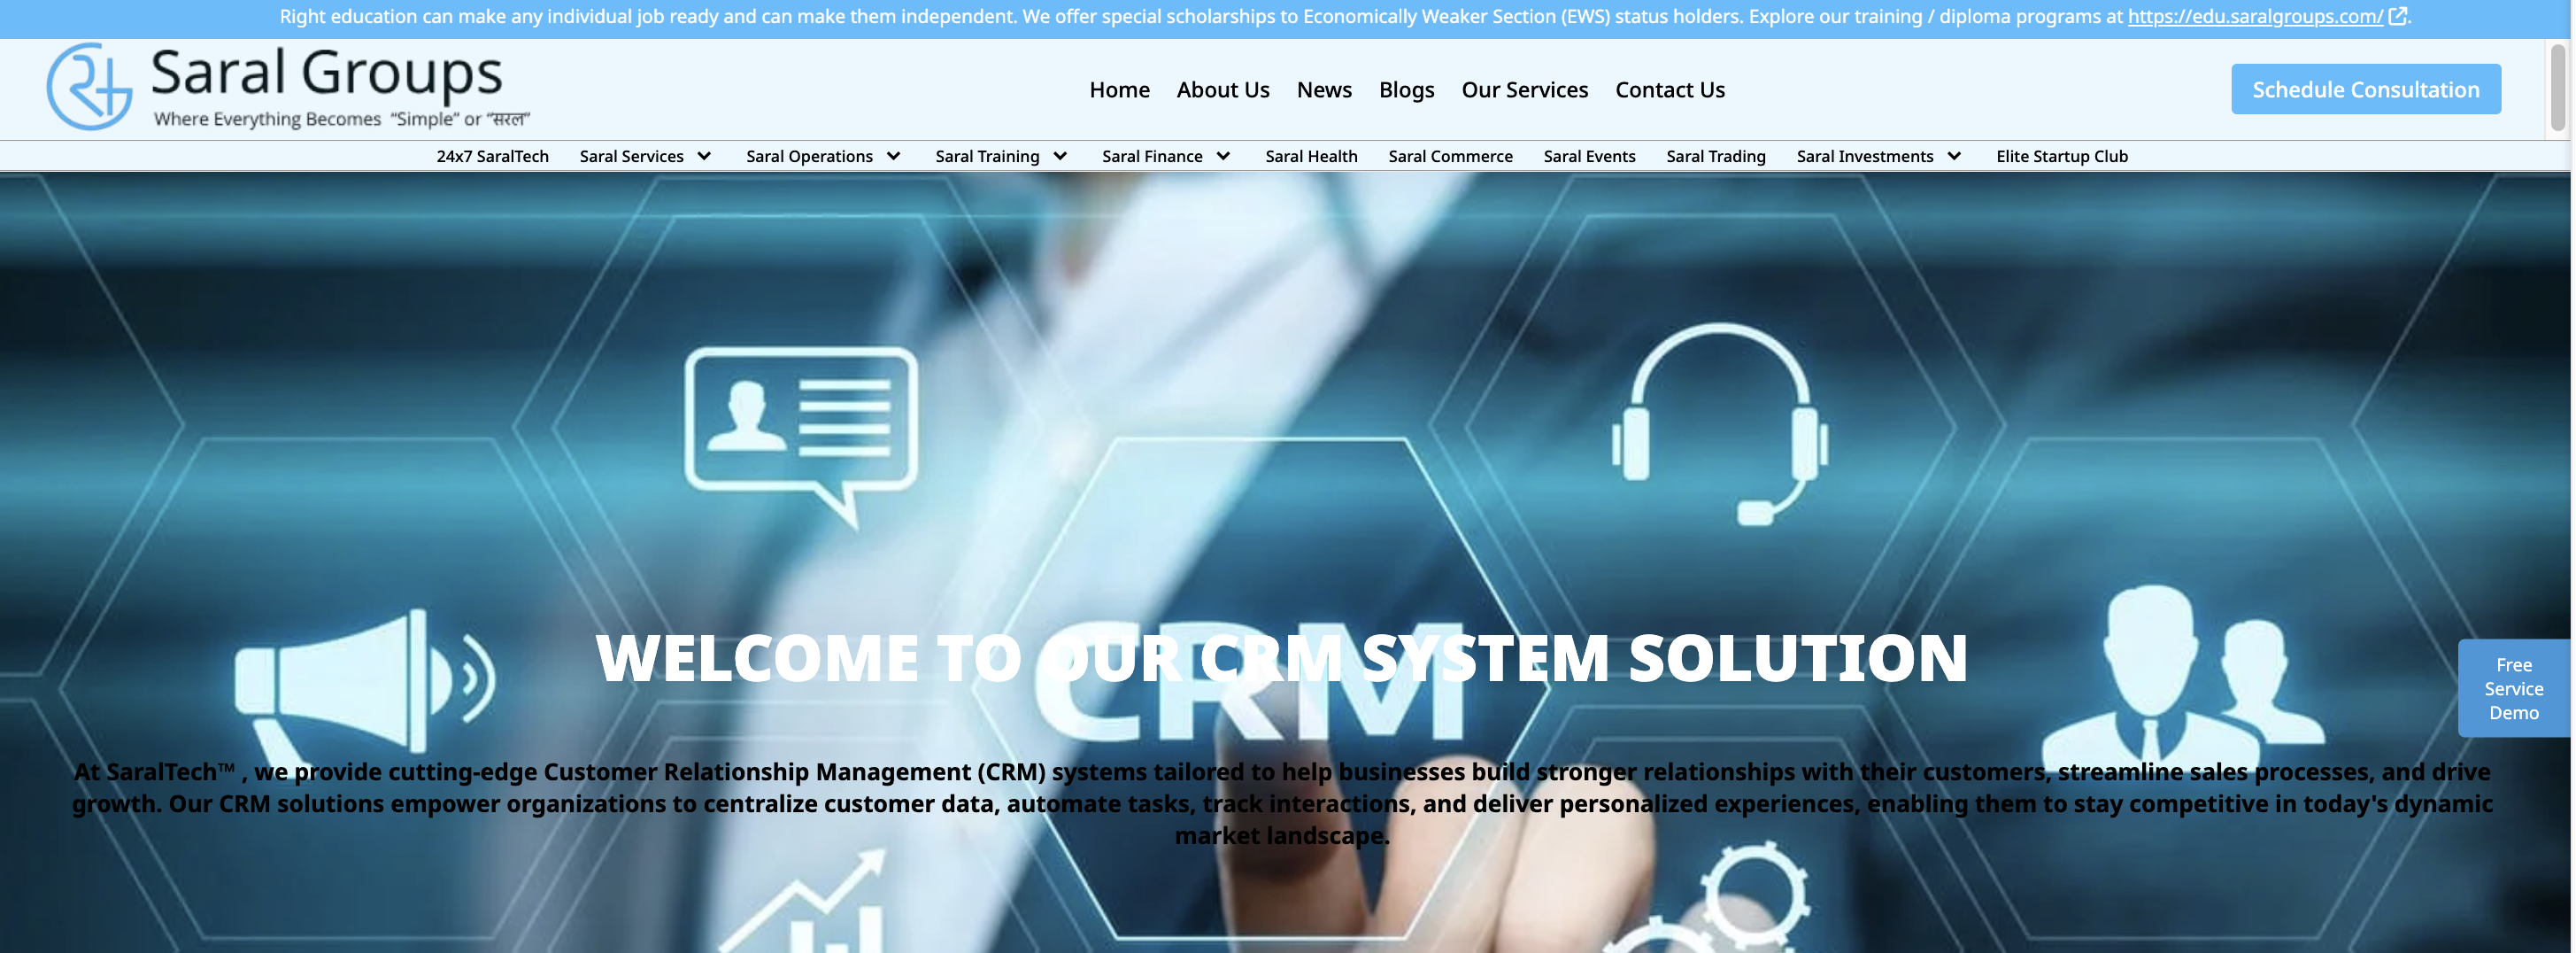
Task: Click the Free Service Demo button
Action: pos(2513,688)
